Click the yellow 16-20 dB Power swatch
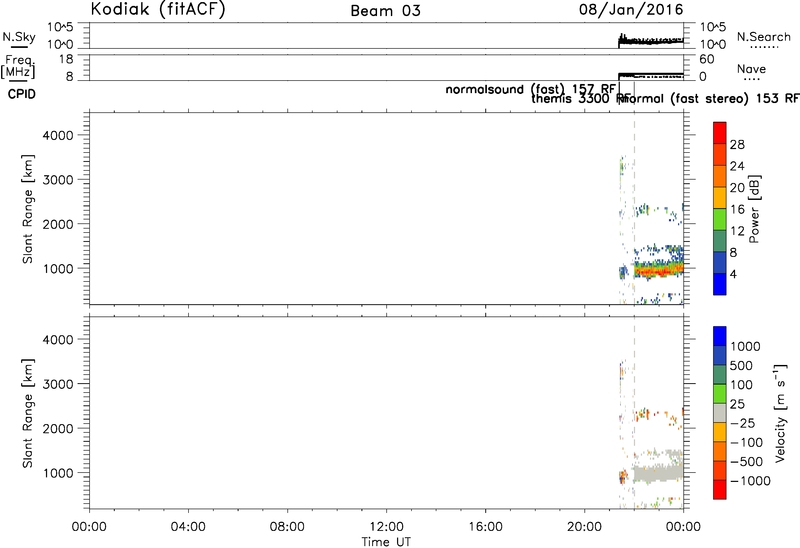The width and height of the screenshot is (800, 548). click(719, 197)
